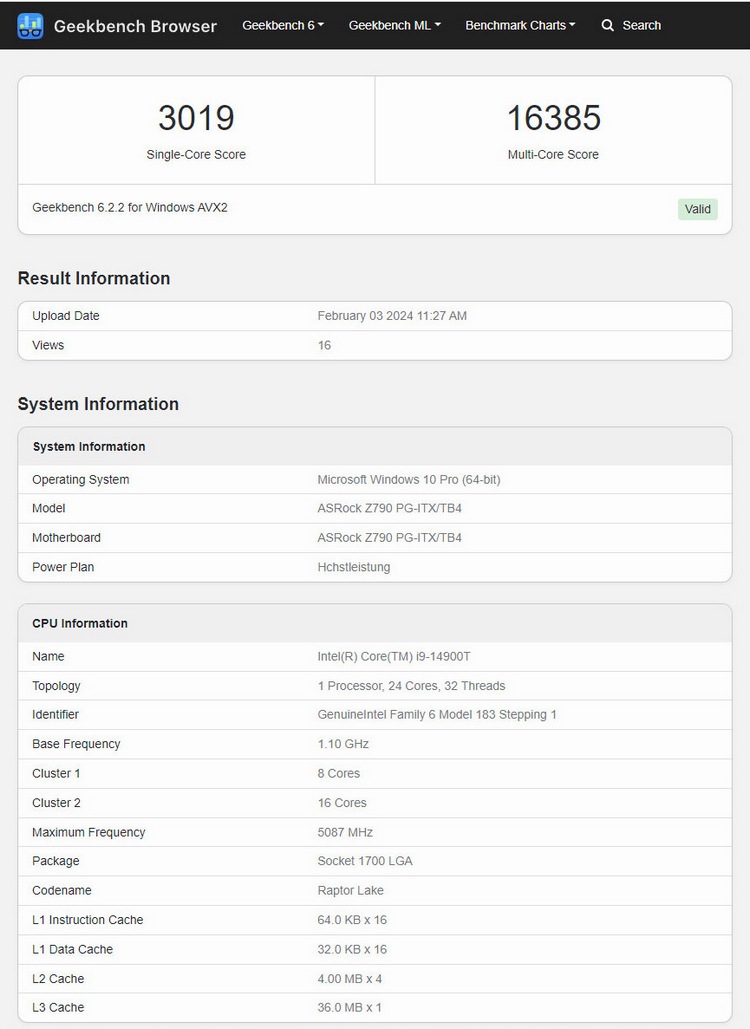
Task: Click the Model value ASRock Z790 PG-ITX/TB4
Action: pos(389,509)
